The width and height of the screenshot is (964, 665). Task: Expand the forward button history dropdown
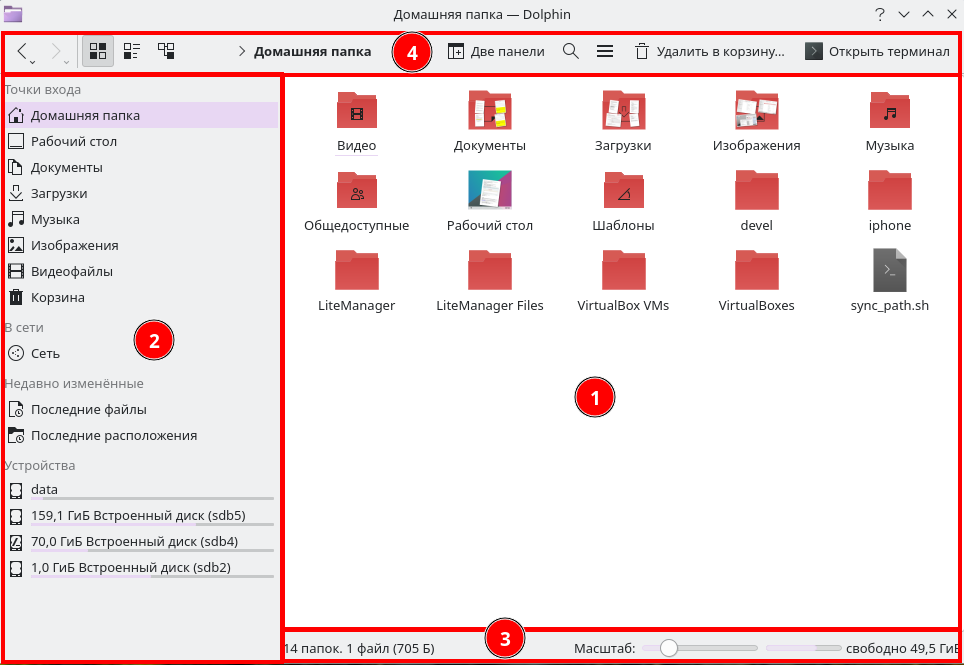pos(65,61)
